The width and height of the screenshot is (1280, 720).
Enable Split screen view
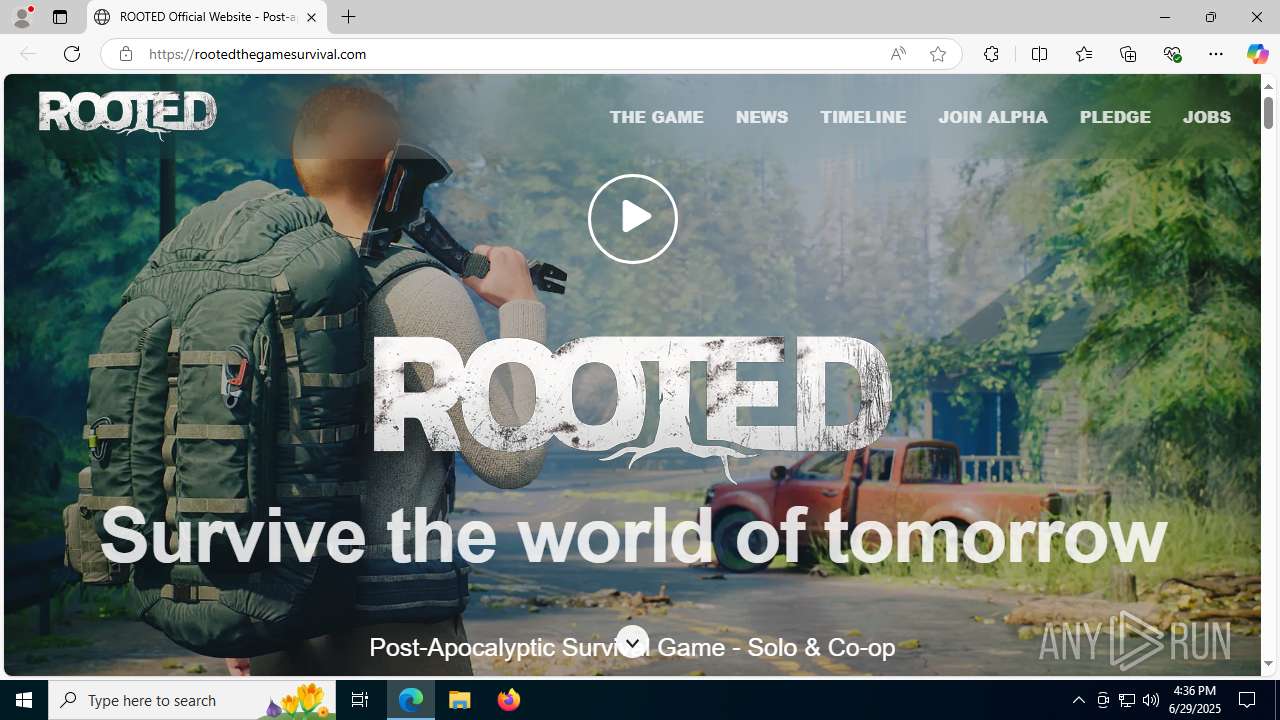coord(1039,54)
